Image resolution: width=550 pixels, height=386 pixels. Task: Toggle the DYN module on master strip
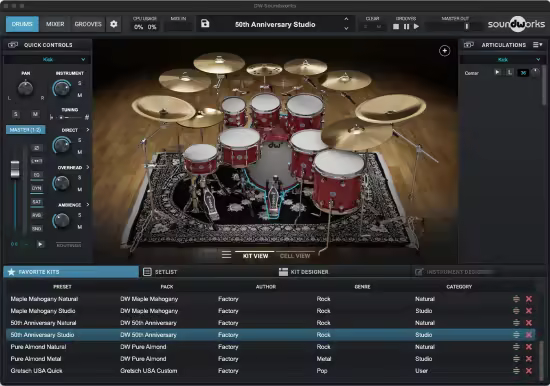(x=36, y=188)
